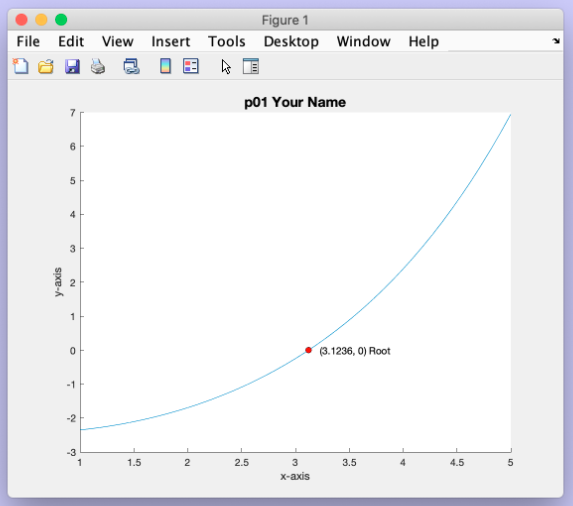This screenshot has height=506, width=573.
Task: Open the Desktop menu
Action: tap(291, 41)
